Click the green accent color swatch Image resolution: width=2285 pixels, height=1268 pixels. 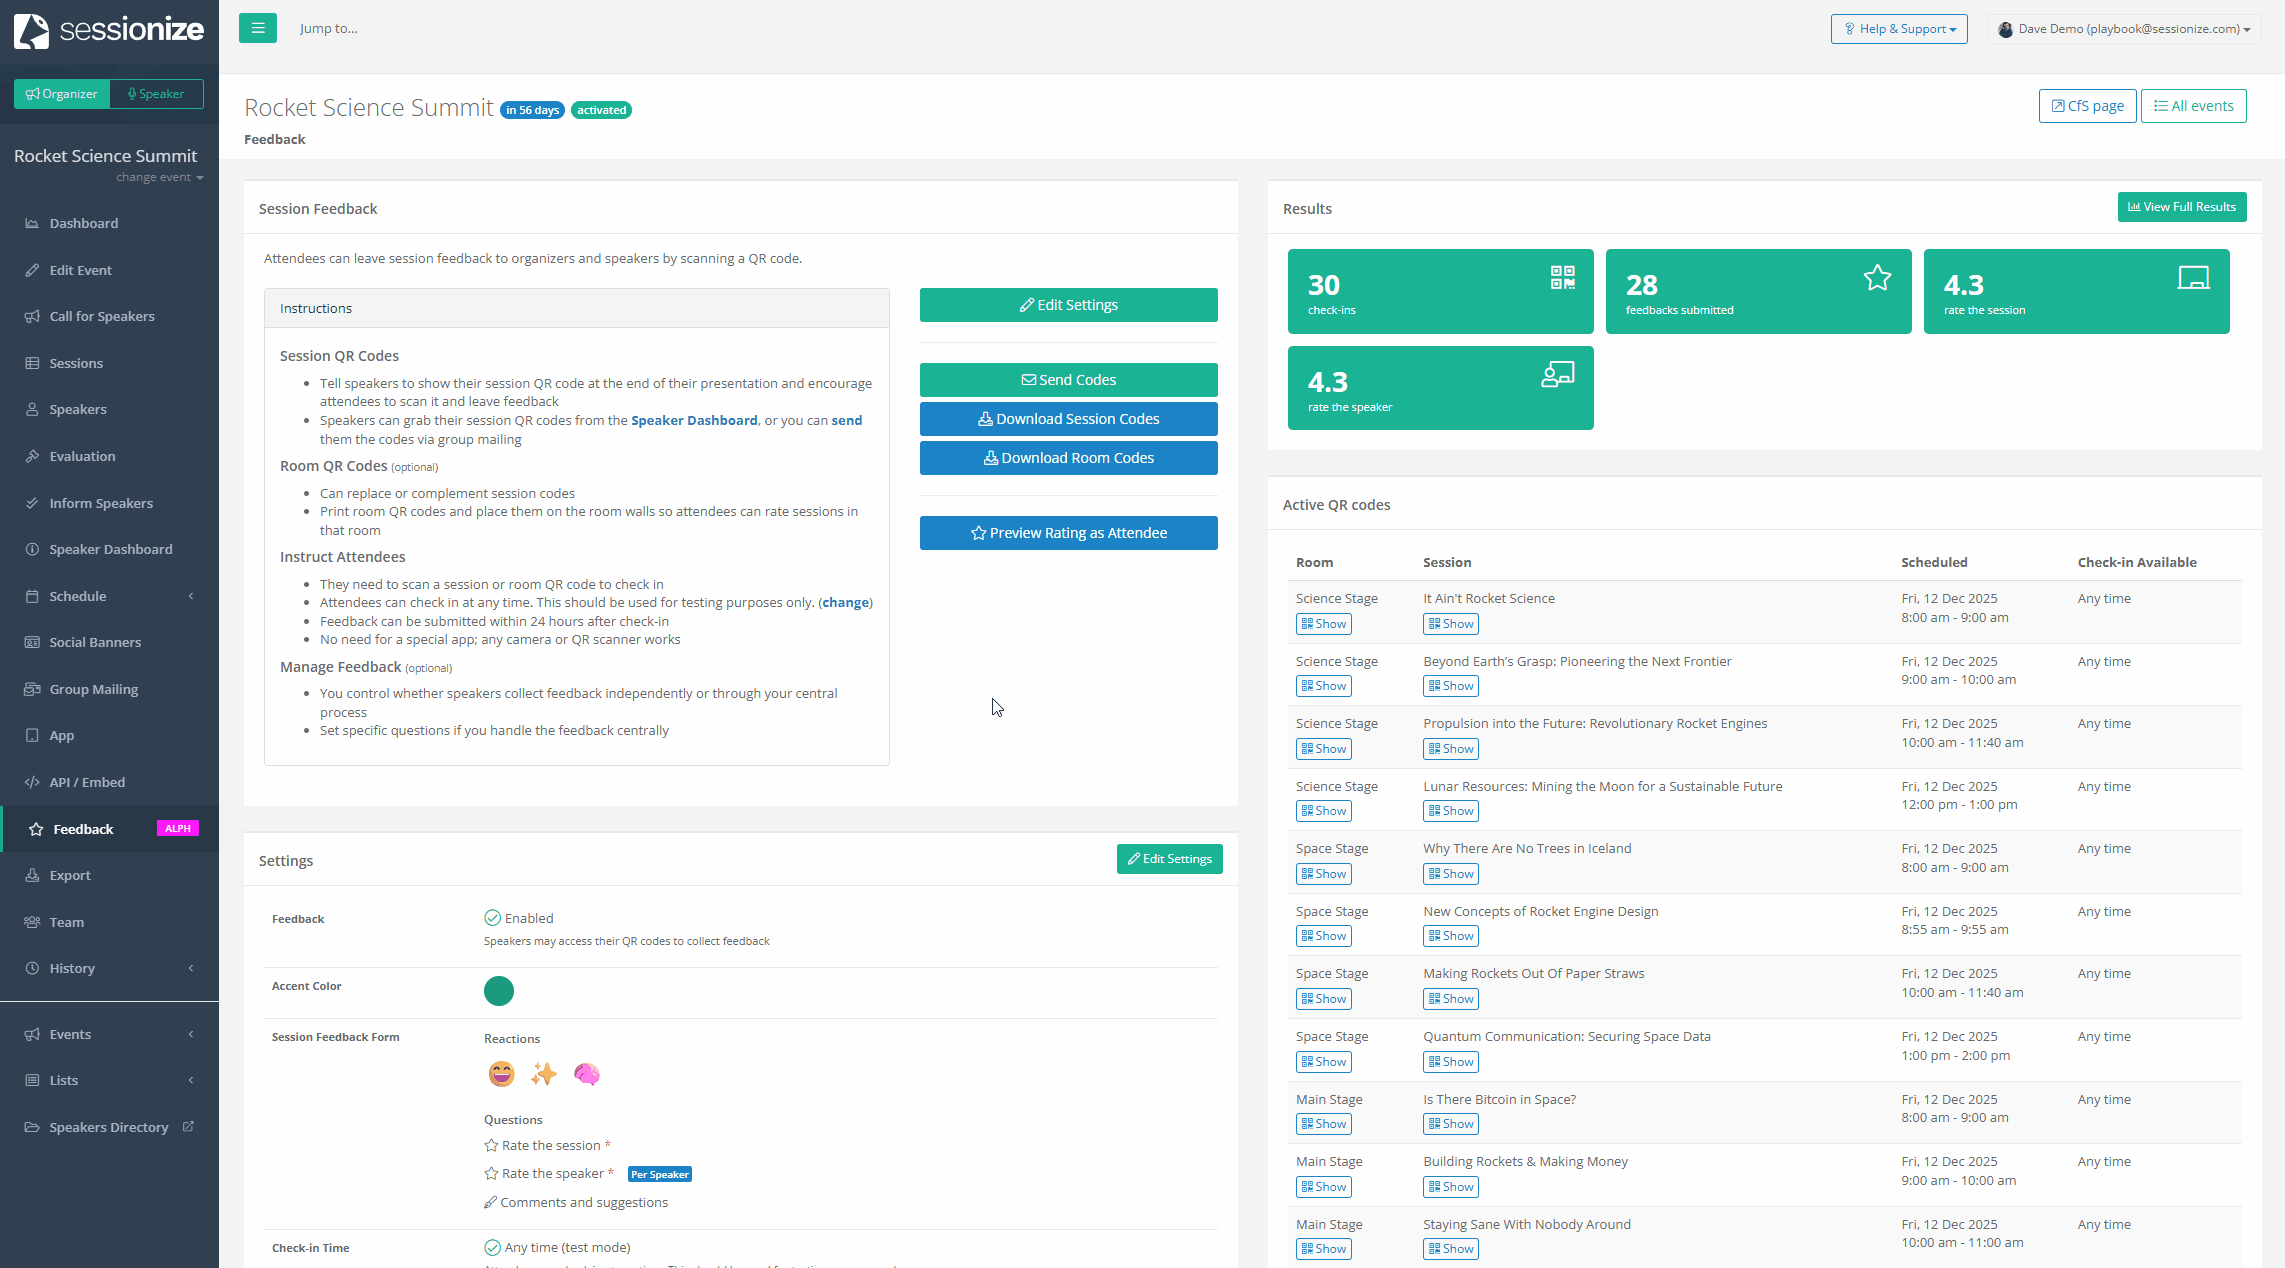498,991
